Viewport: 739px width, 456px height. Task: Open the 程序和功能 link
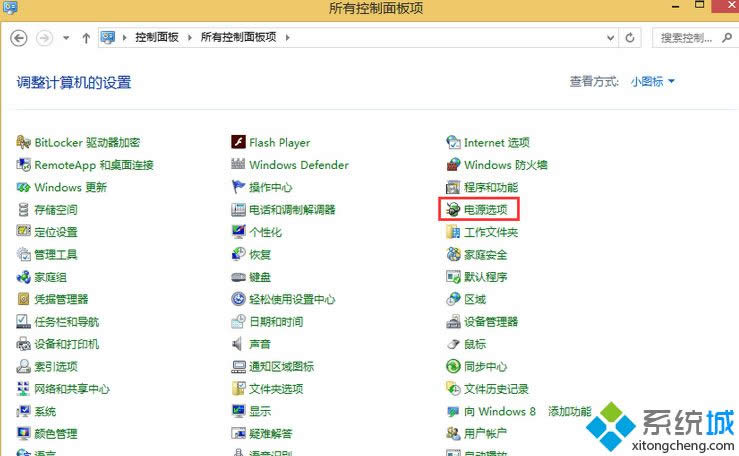tap(491, 188)
